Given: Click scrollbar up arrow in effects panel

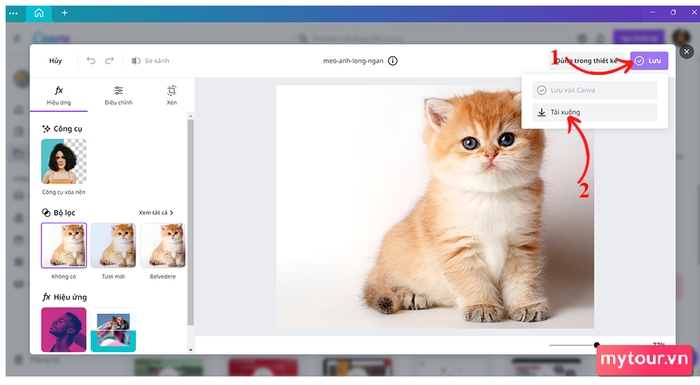Looking at the screenshot, I should (191, 116).
